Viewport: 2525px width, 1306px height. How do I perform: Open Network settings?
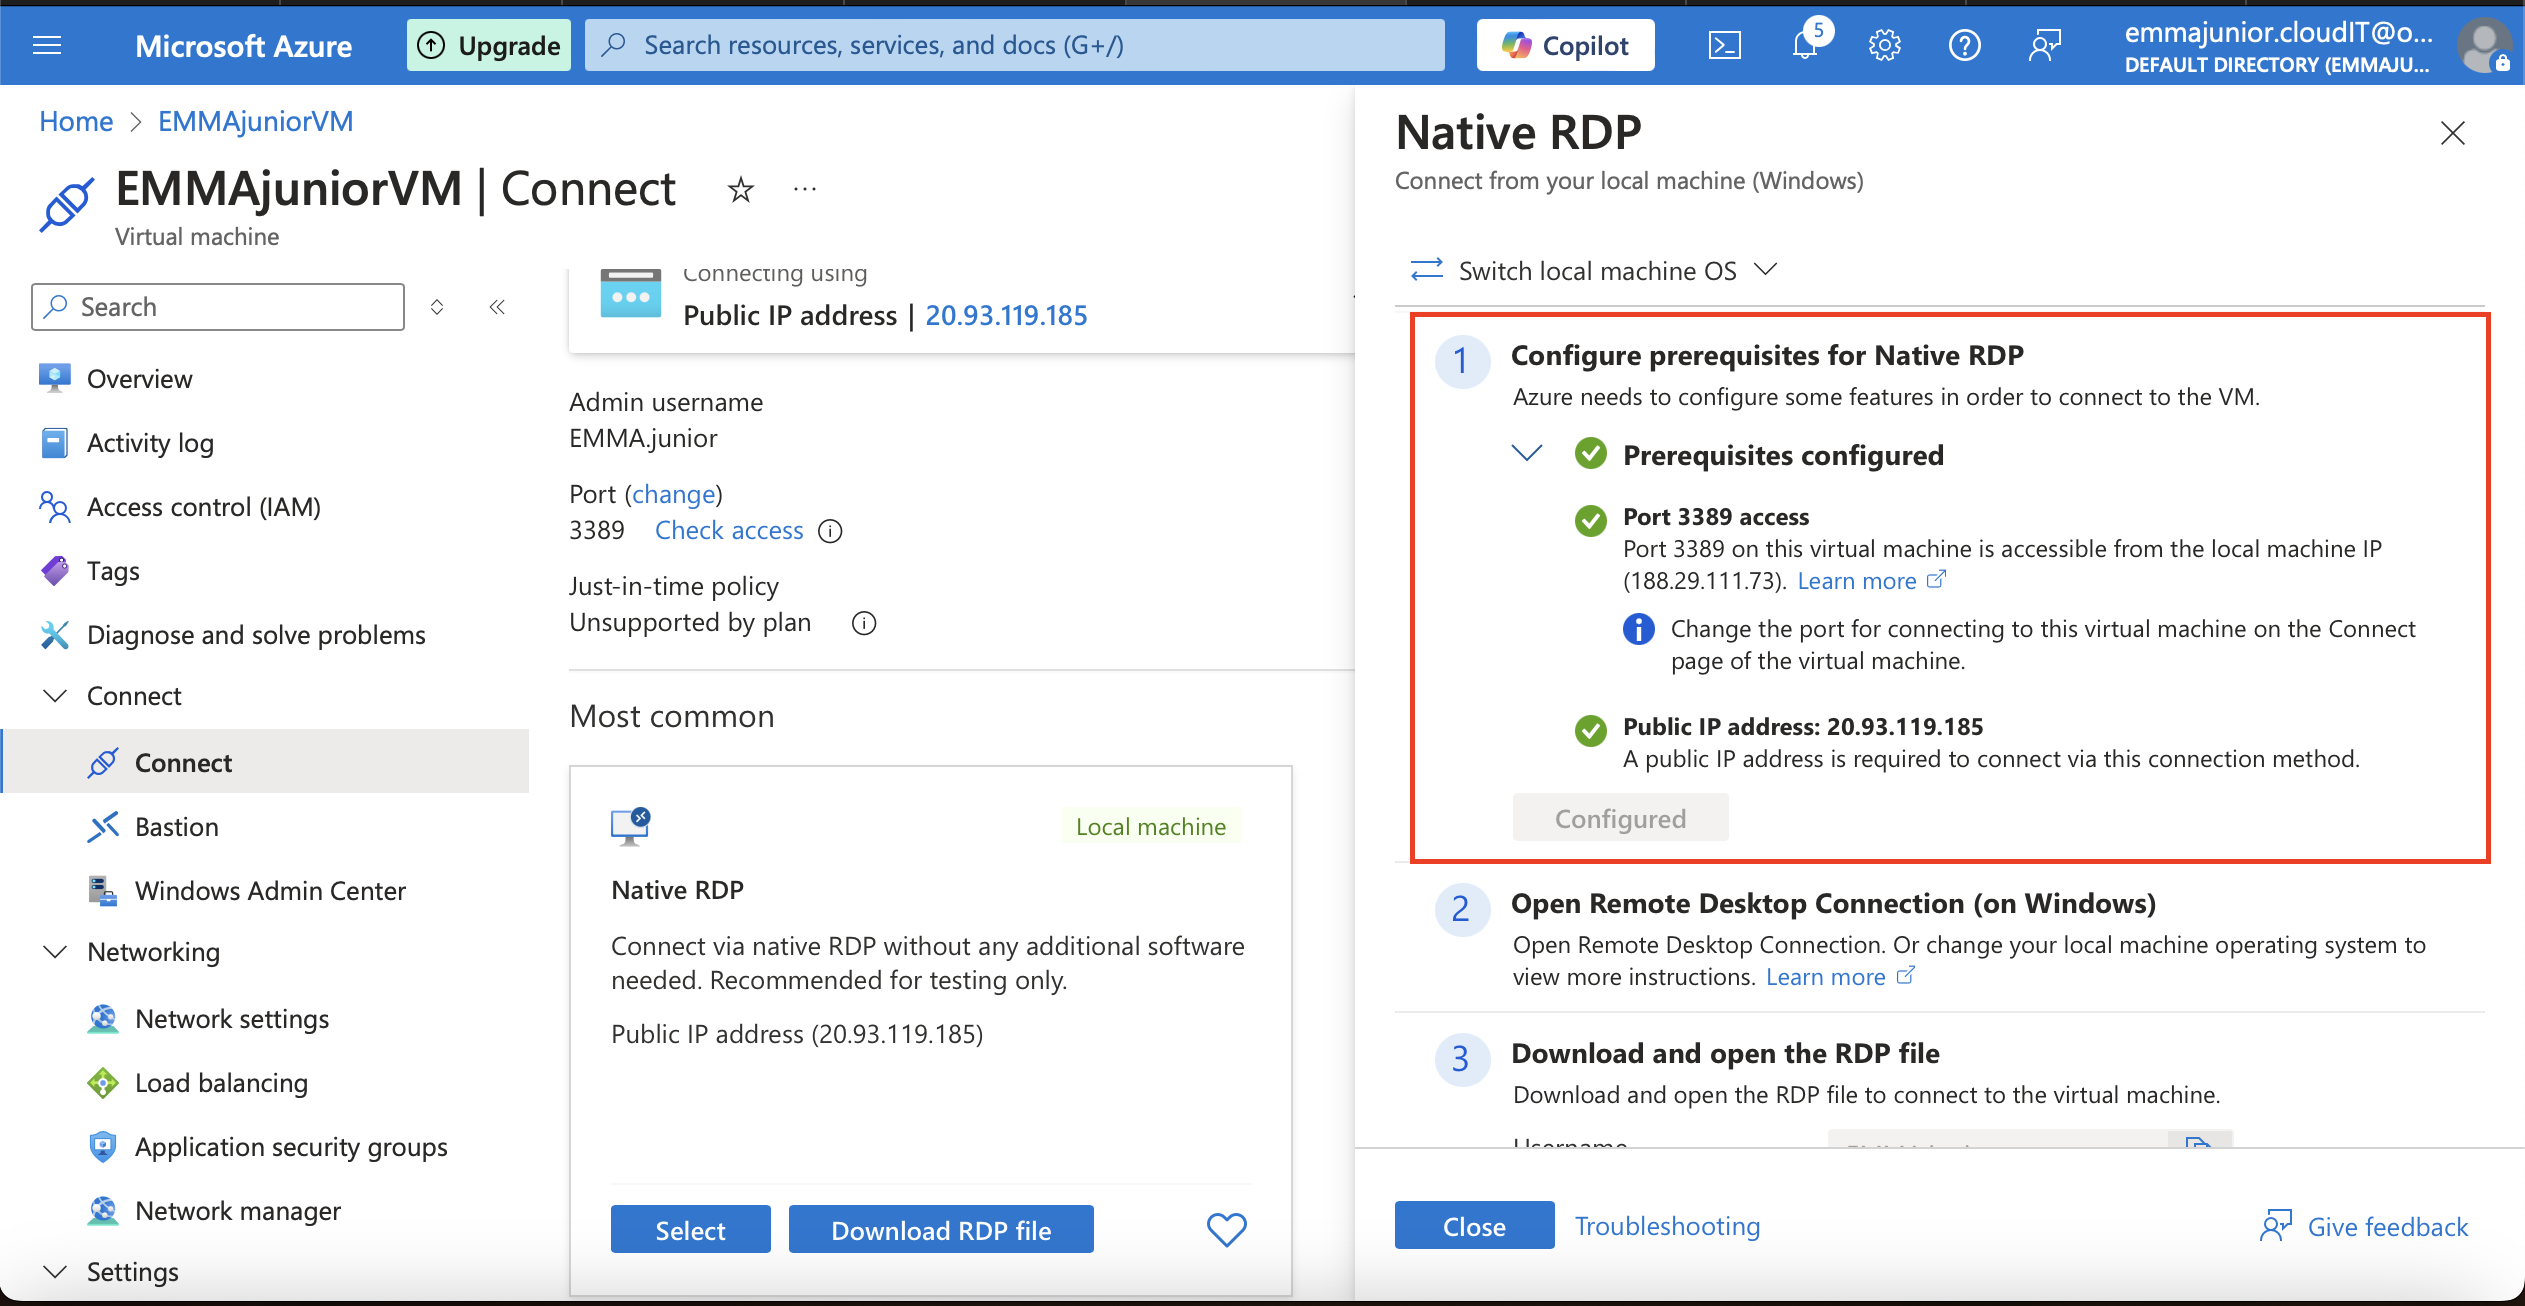point(232,1019)
